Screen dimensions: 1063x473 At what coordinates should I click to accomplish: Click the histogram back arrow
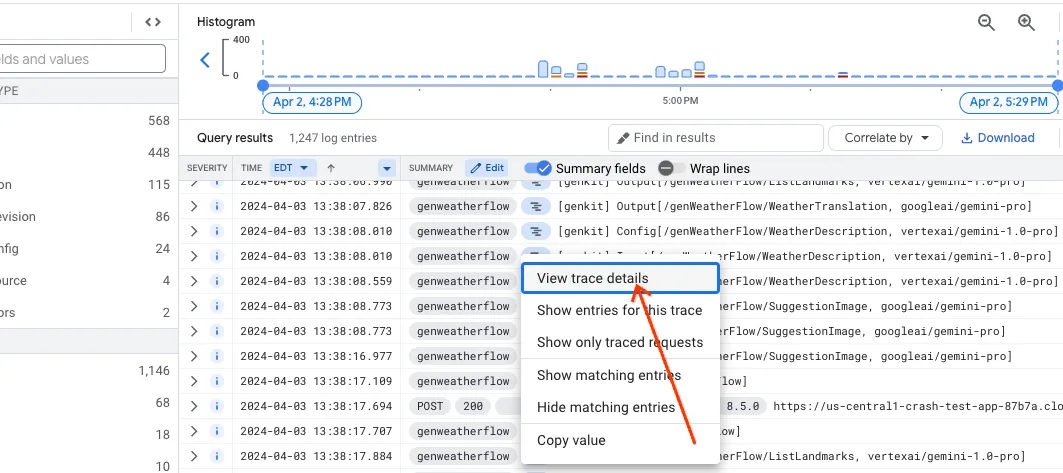coord(205,60)
